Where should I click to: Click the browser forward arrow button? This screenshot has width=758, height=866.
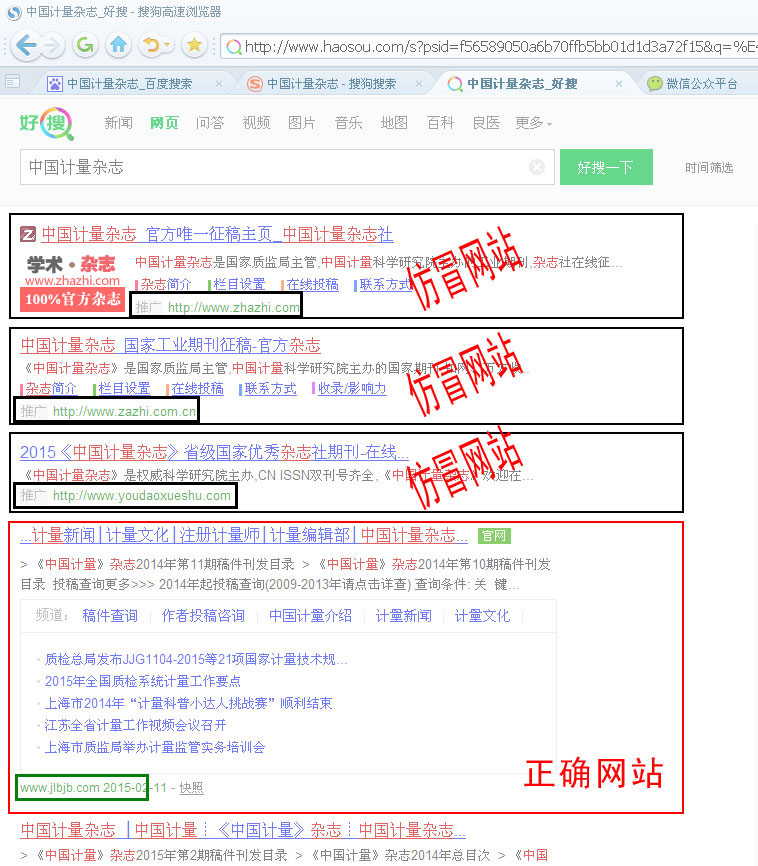tap(52, 45)
